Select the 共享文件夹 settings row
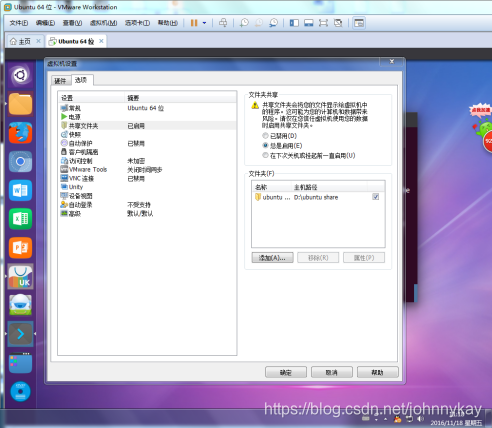 (x=147, y=126)
